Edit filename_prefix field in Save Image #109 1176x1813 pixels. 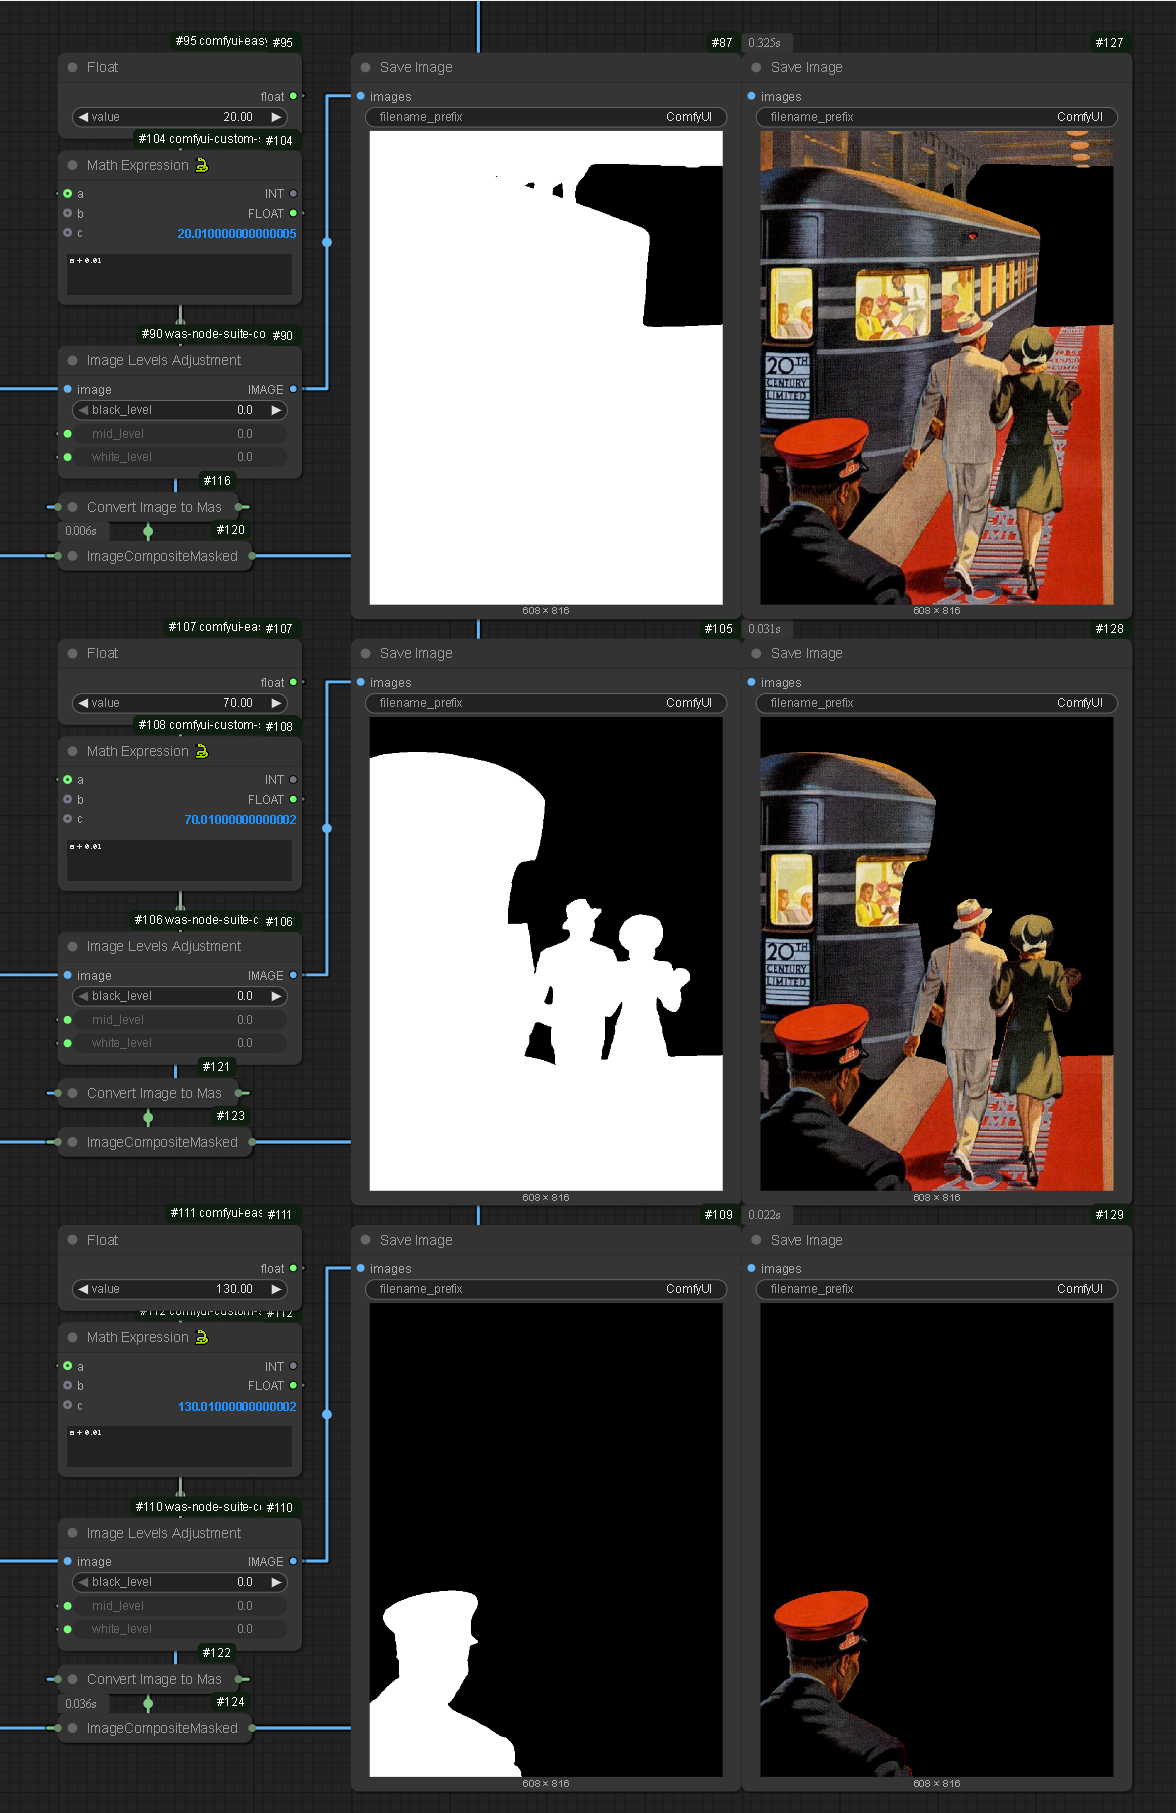546,1289
